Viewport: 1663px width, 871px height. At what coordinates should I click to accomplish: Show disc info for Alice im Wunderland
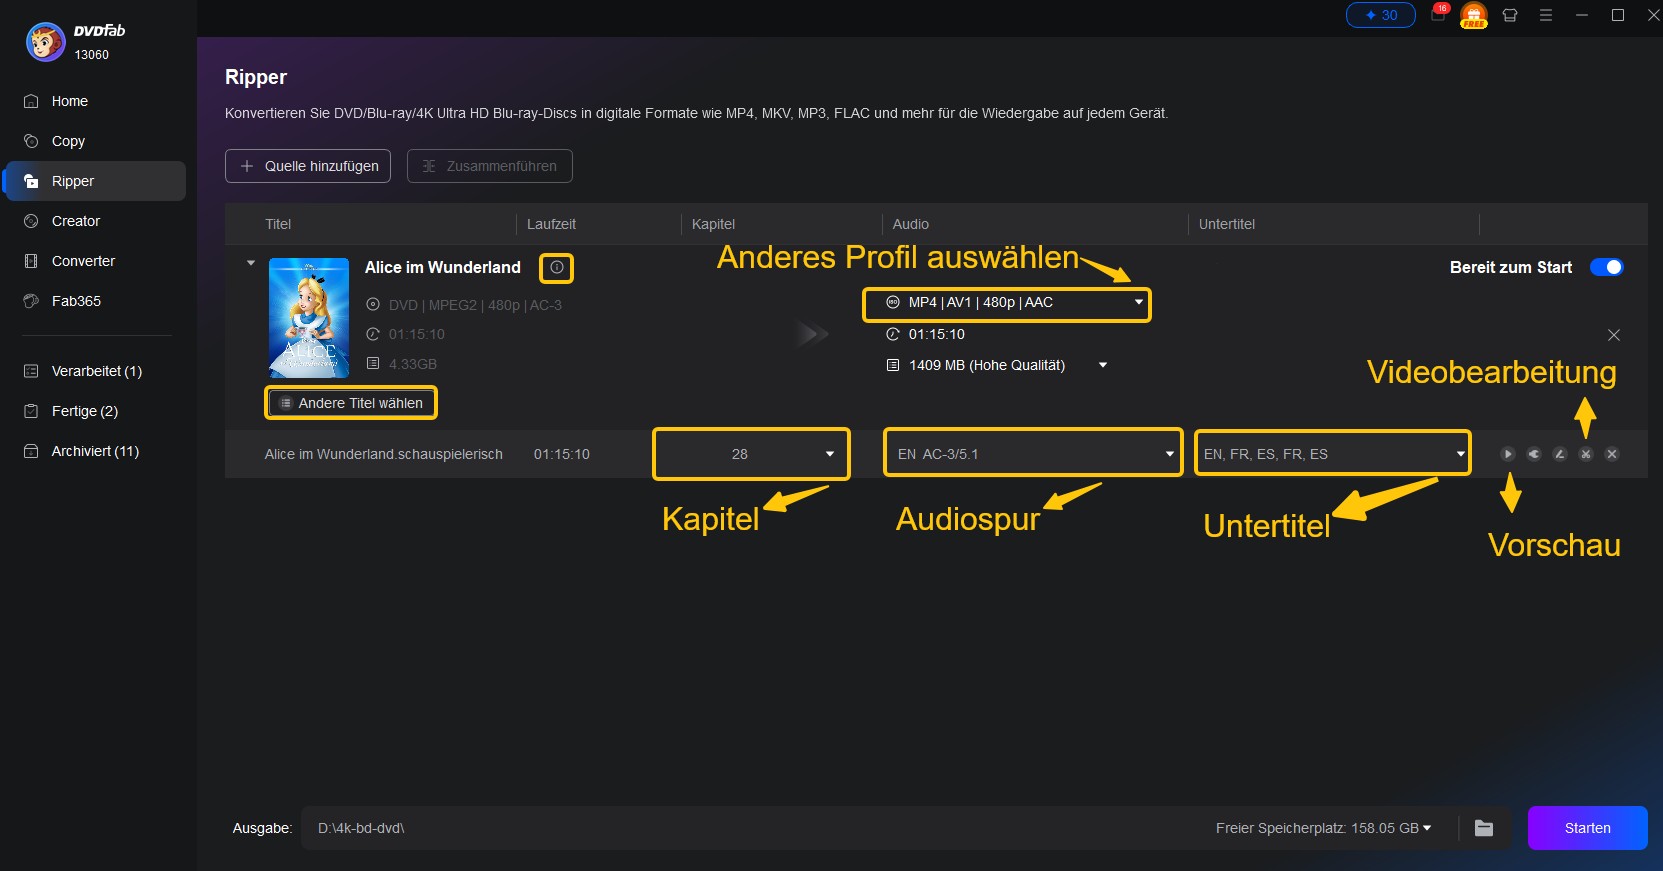557,267
